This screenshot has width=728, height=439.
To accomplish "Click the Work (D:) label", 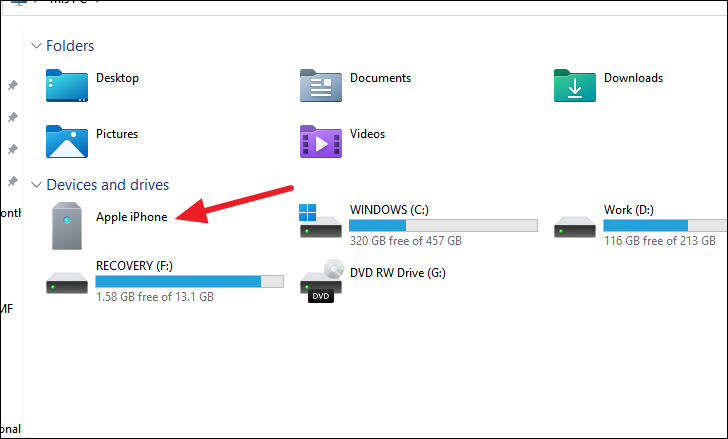I will tap(629, 210).
